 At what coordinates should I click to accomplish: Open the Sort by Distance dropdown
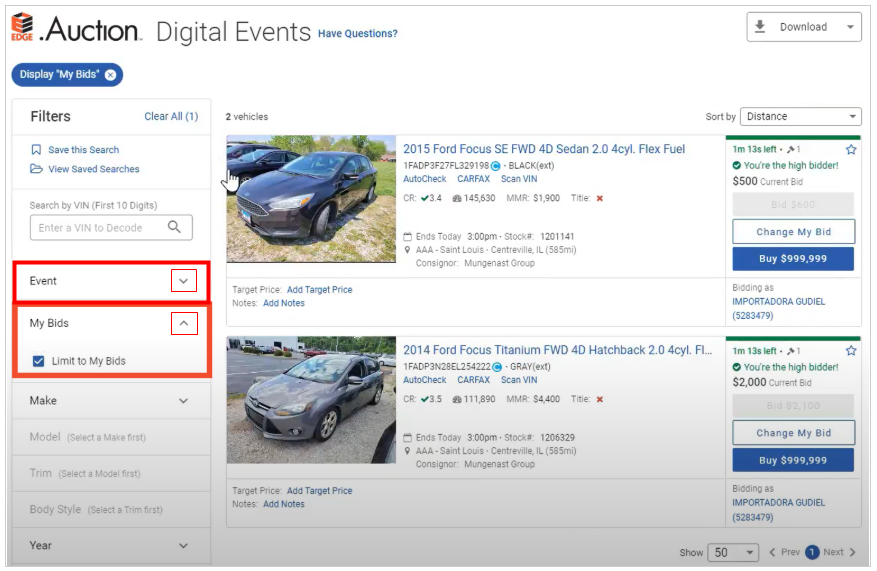pyautogui.click(x=800, y=116)
